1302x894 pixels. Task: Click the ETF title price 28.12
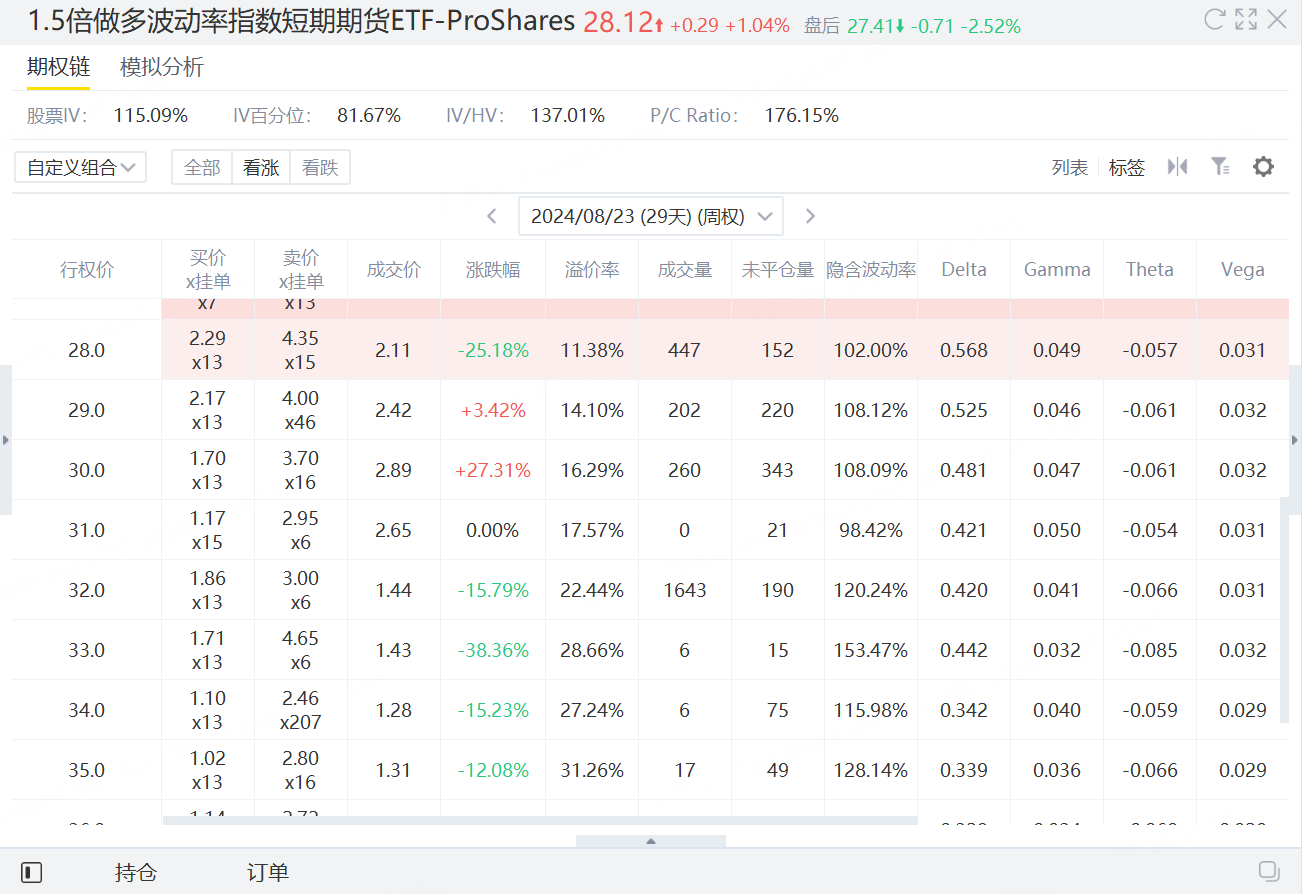[616, 22]
